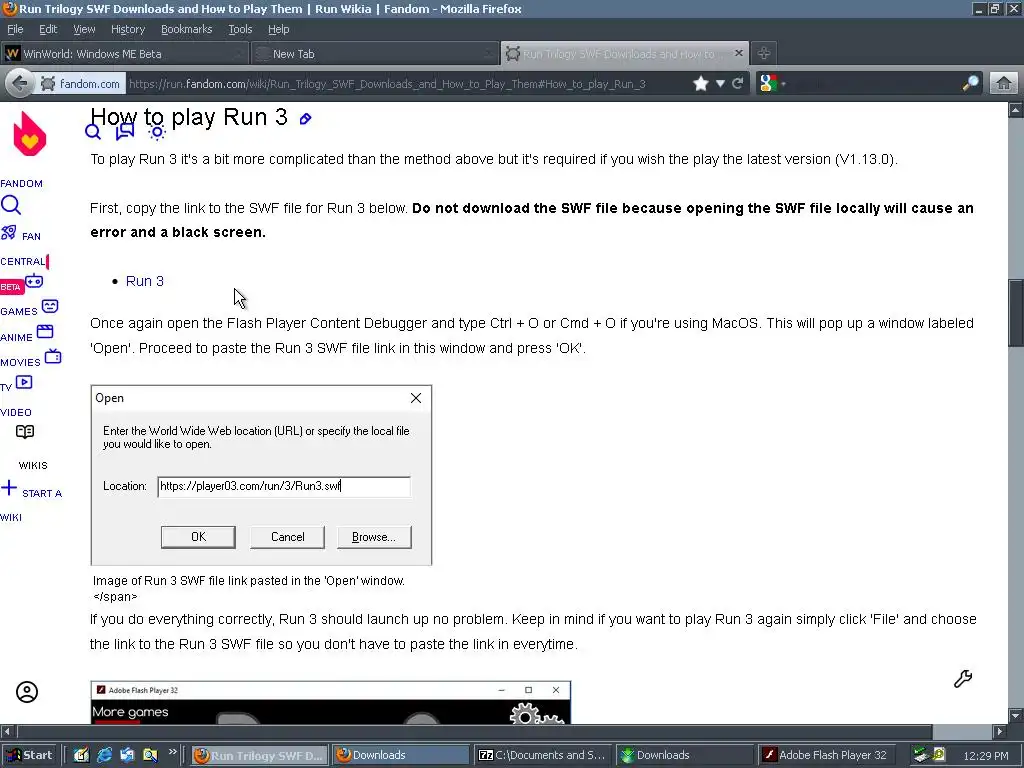This screenshot has width=1024, height=768.
Task: Click the horizontal scrollbar right arrow
Action: point(1000,731)
